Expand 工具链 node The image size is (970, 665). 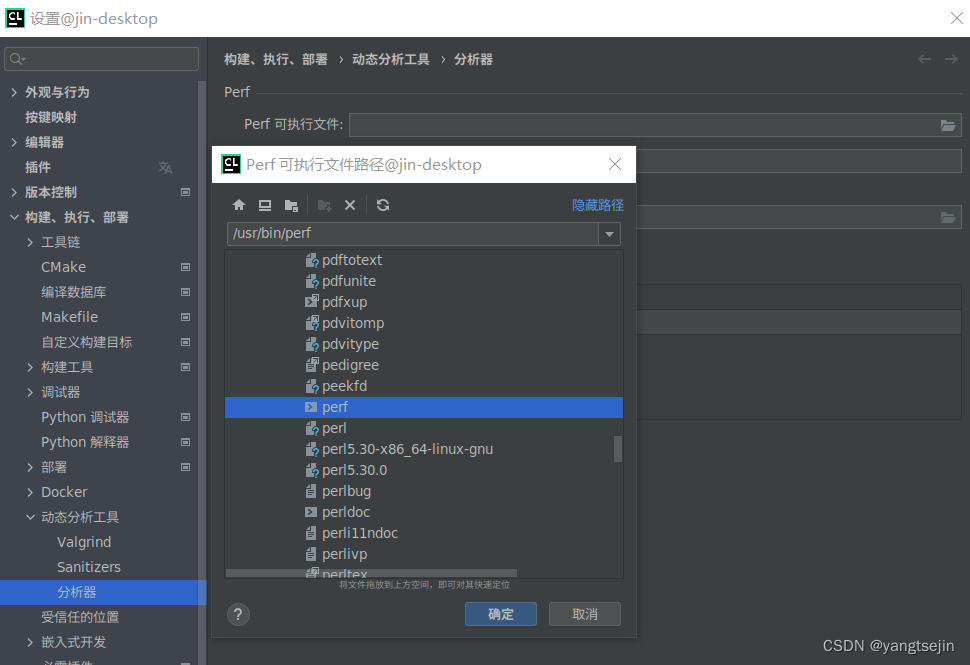30,242
